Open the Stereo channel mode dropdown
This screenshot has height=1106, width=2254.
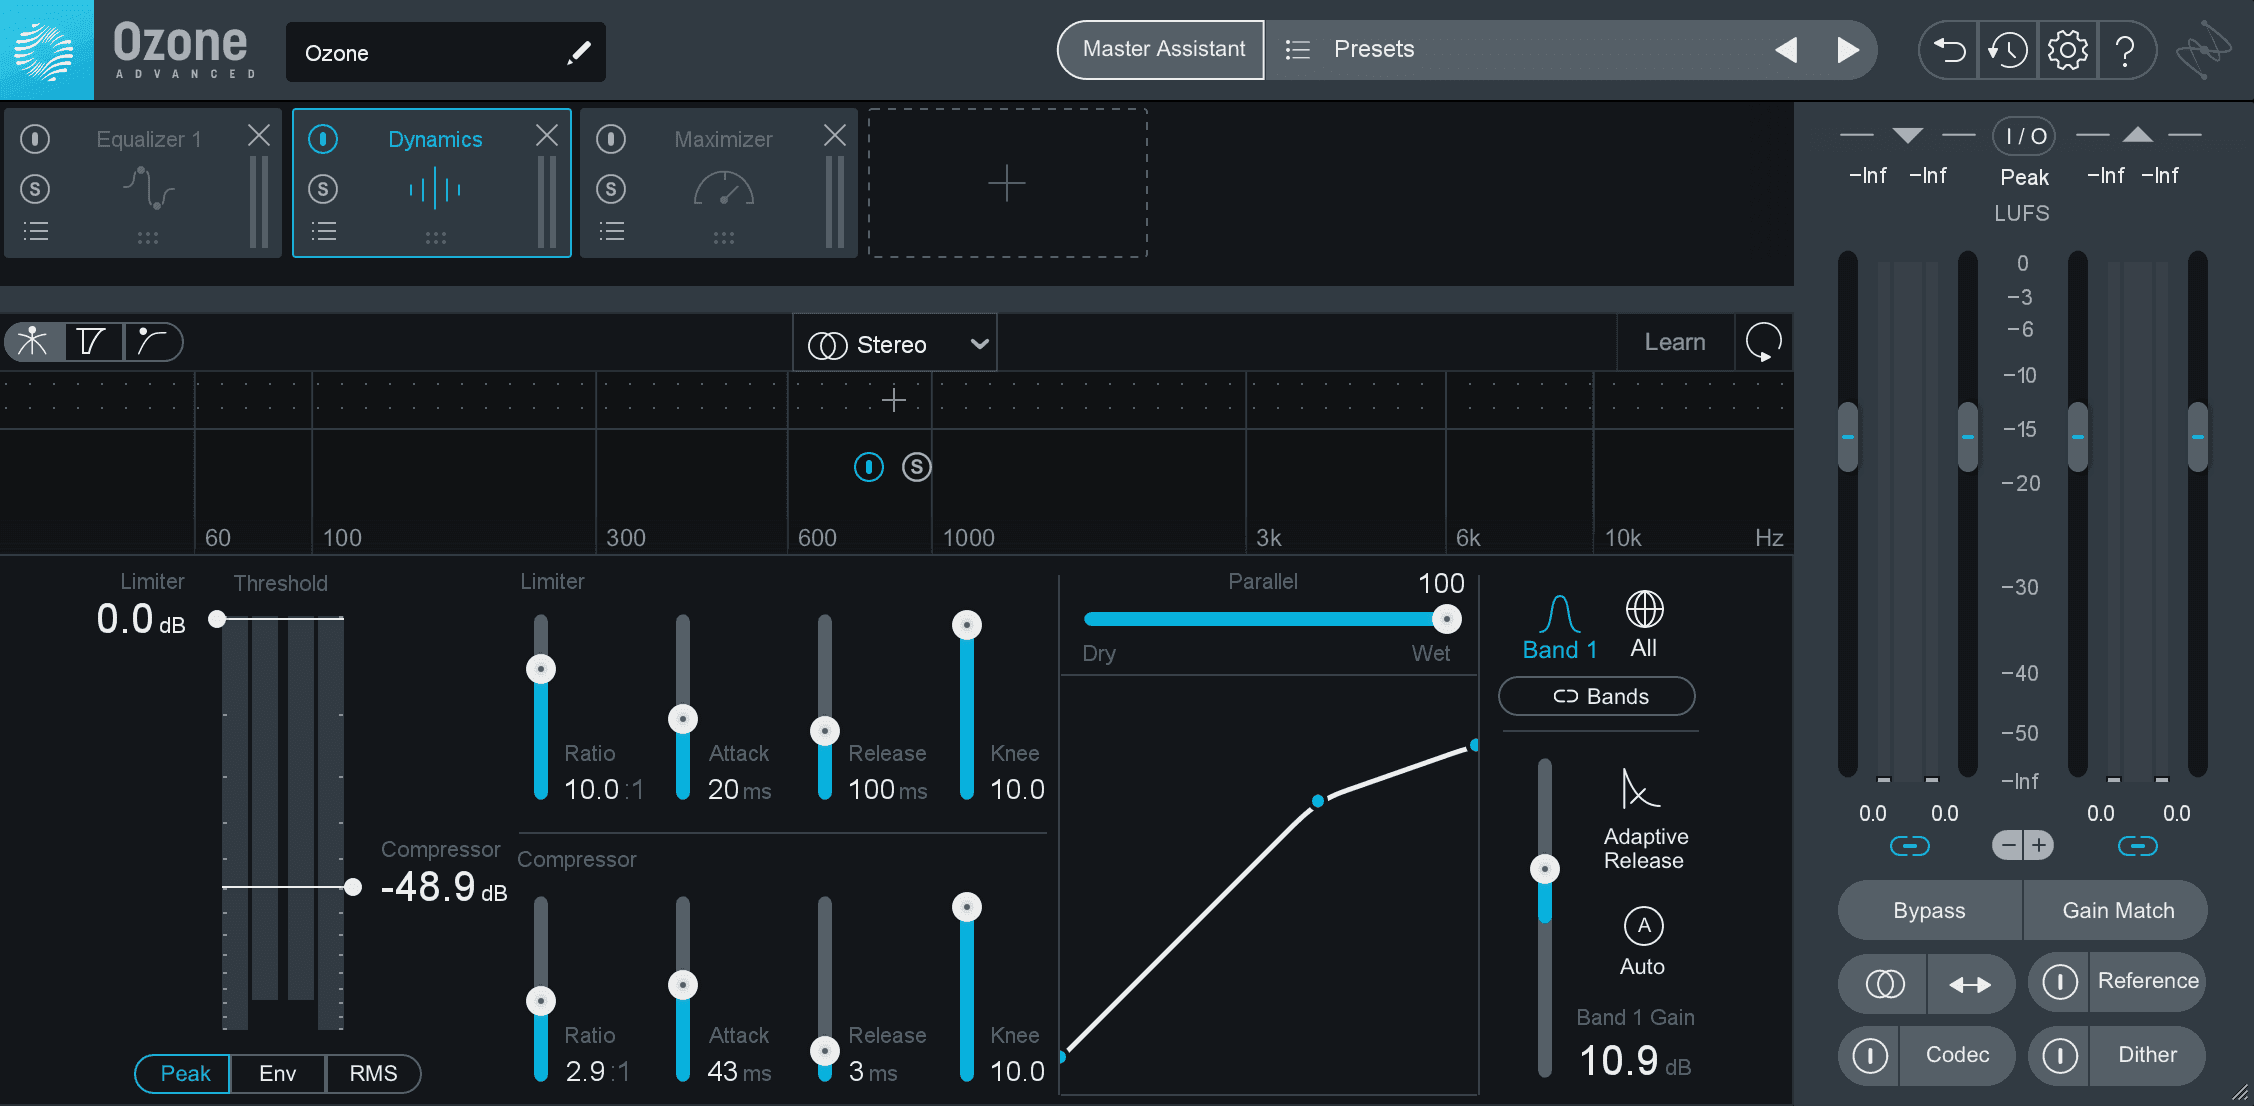(x=895, y=344)
